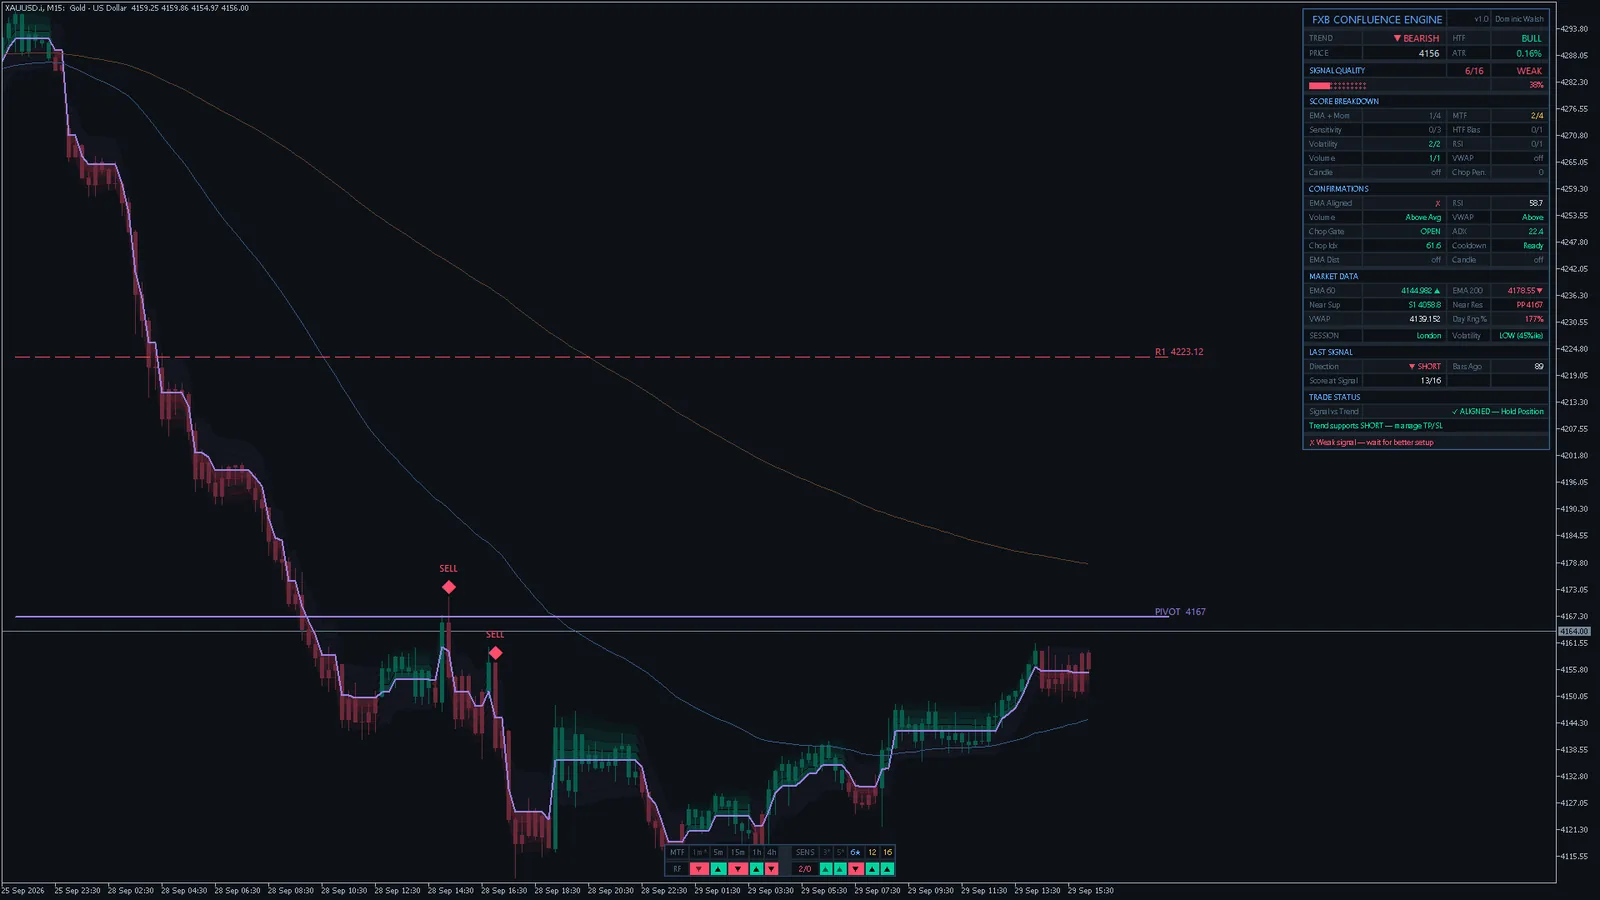Click the 15m MTF down-arrow indicator
The width and height of the screenshot is (1600, 900).
[x=738, y=869]
